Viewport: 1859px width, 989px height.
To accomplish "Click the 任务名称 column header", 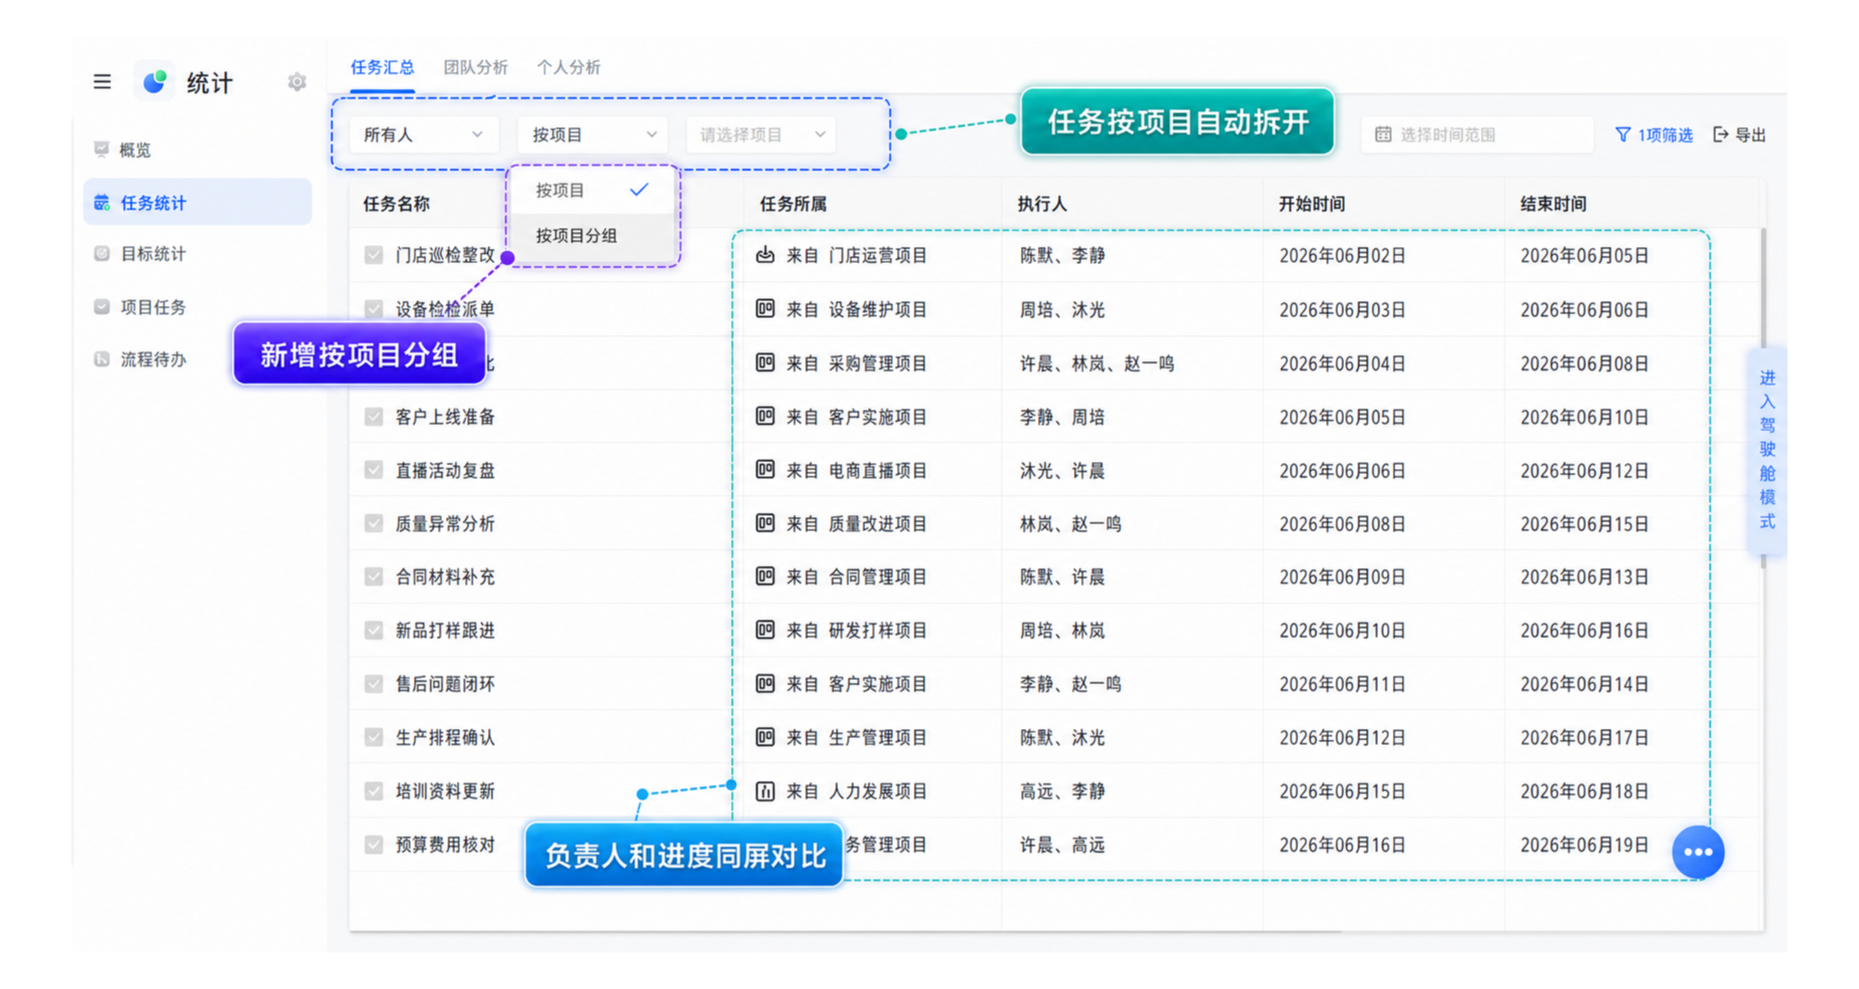I will [x=396, y=204].
